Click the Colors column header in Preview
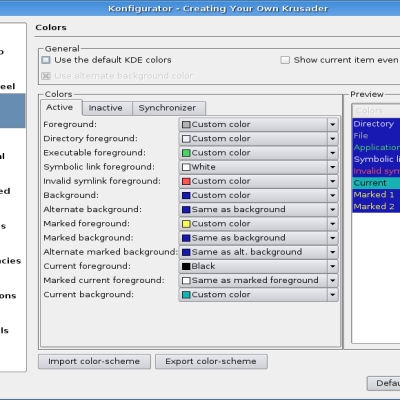Image resolution: width=400 pixels, height=400 pixels. [x=376, y=111]
